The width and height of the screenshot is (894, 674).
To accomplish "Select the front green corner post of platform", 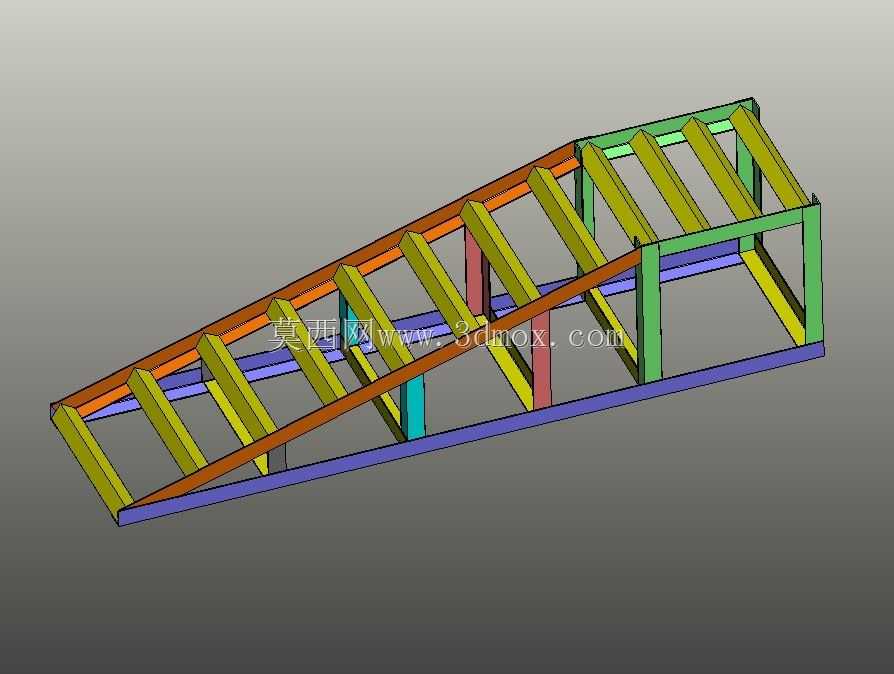I will pyautogui.click(x=649, y=312).
